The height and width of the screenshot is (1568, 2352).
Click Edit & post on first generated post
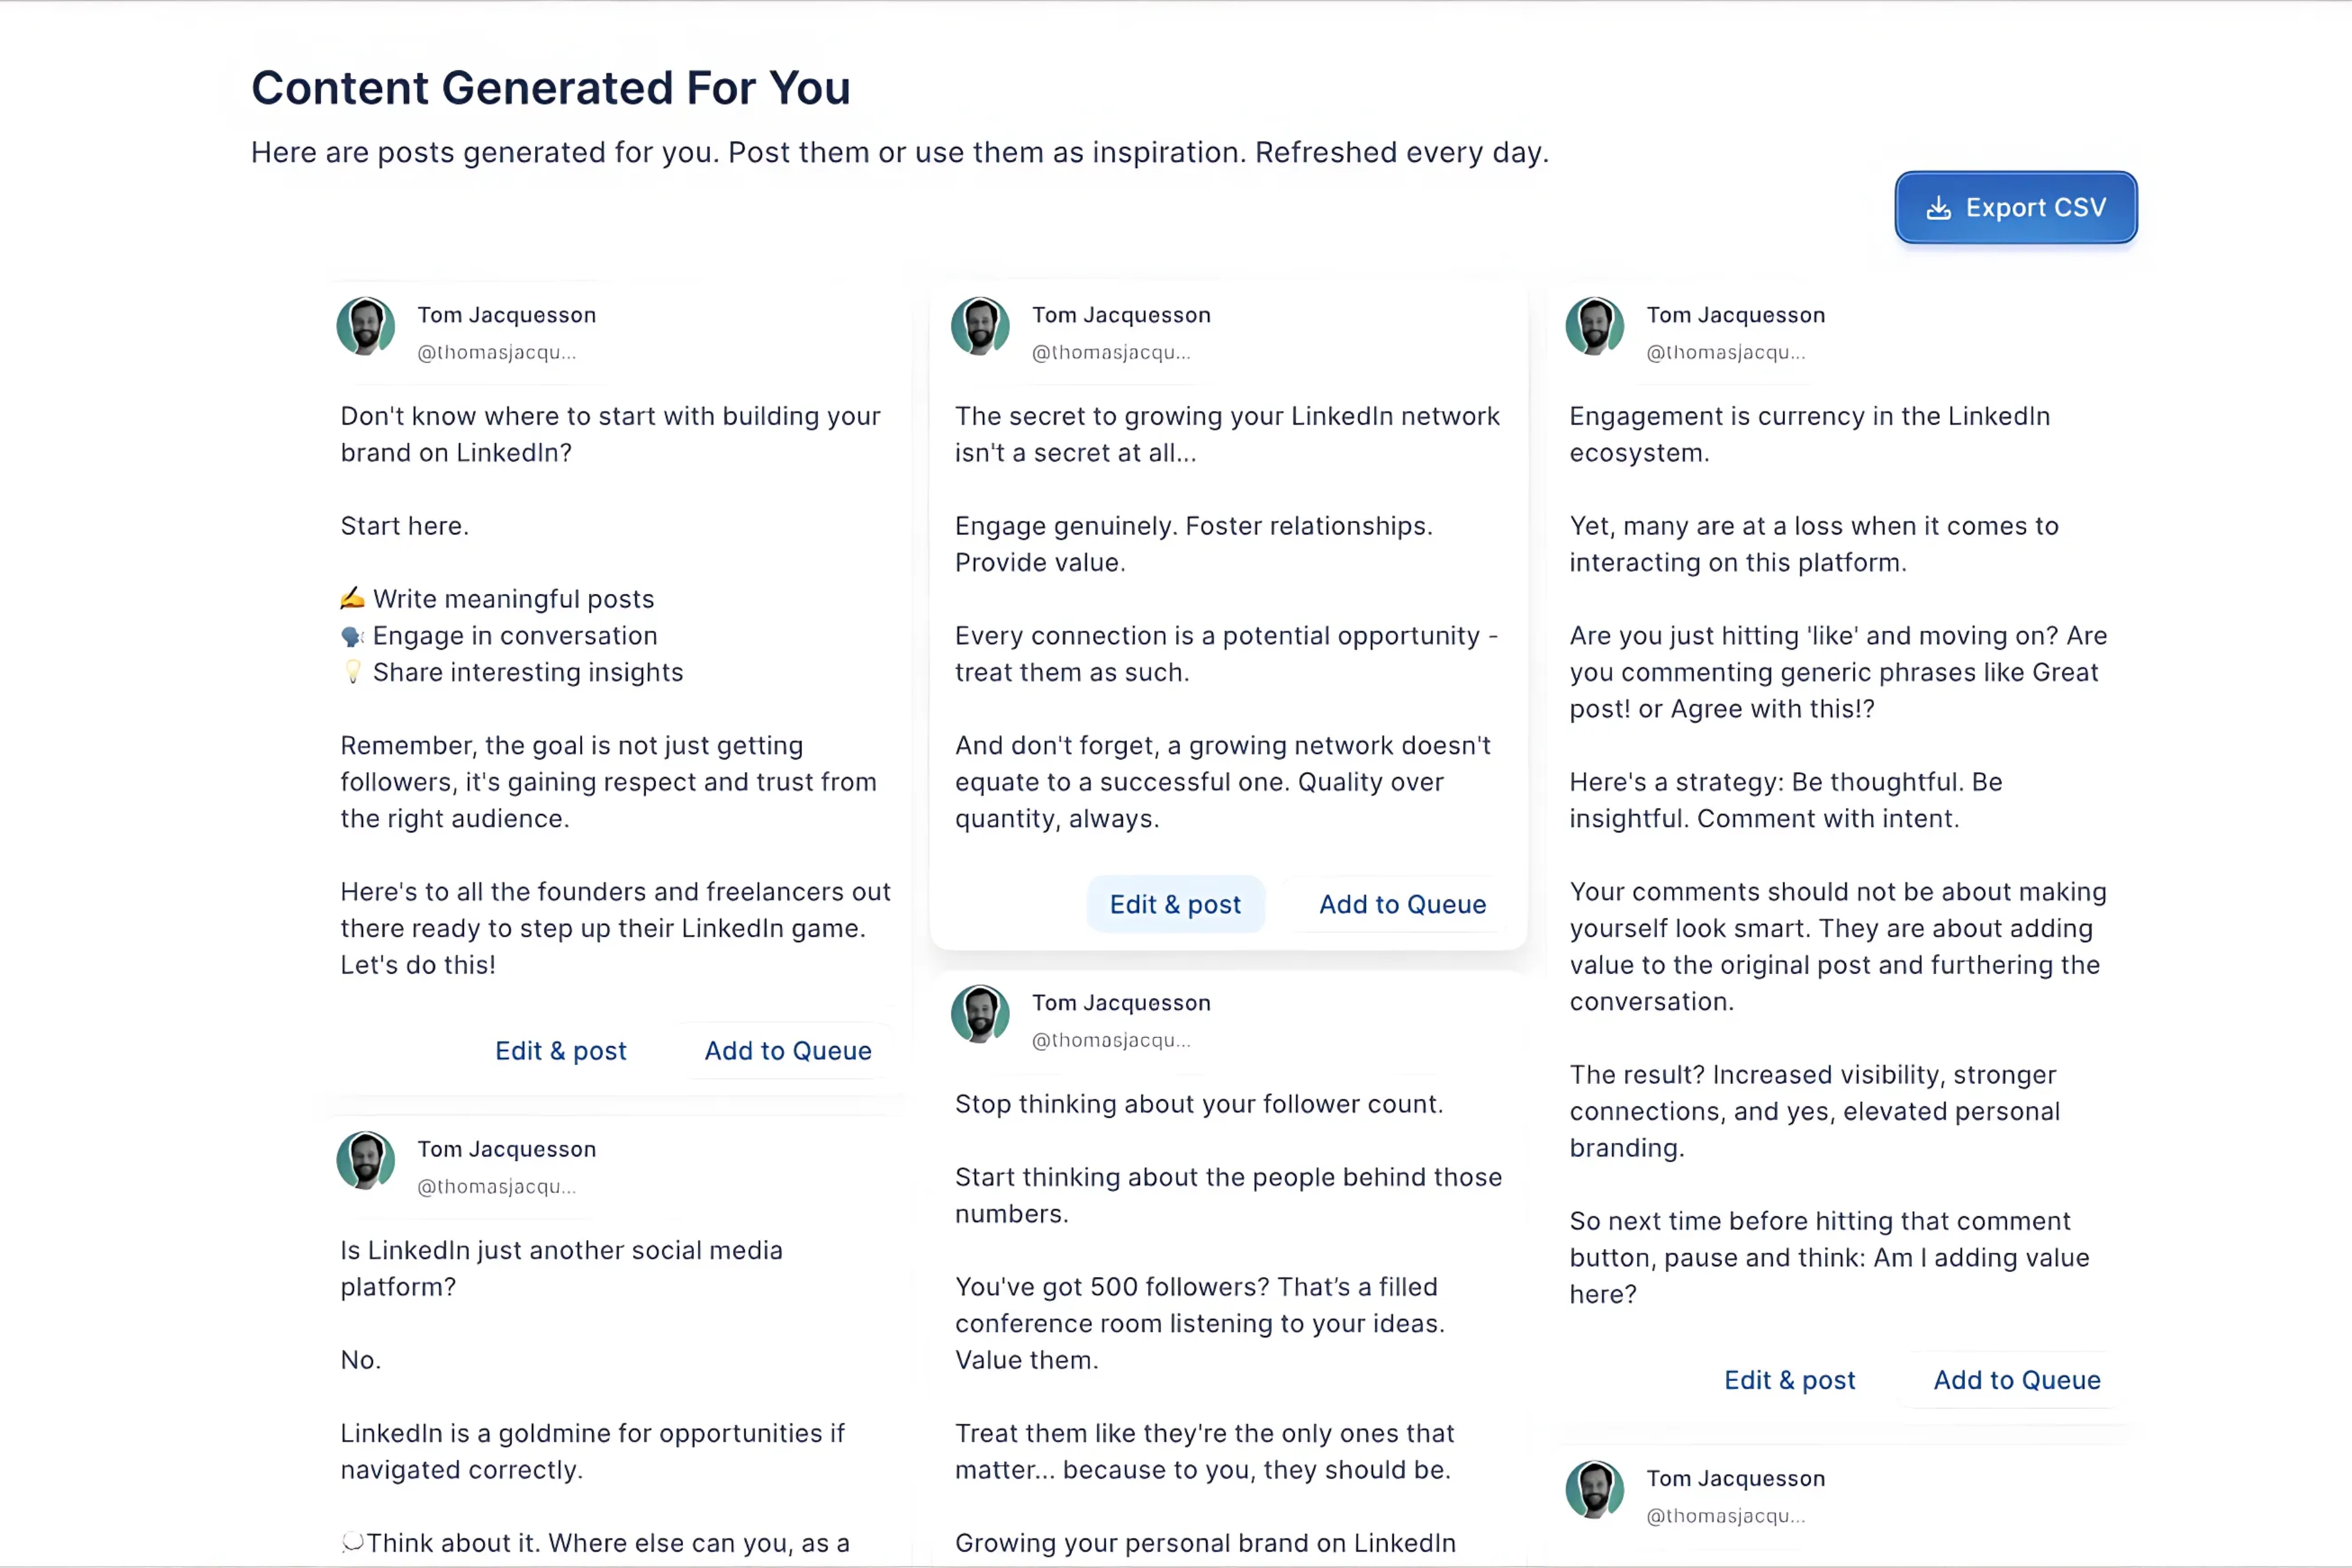tap(560, 1050)
